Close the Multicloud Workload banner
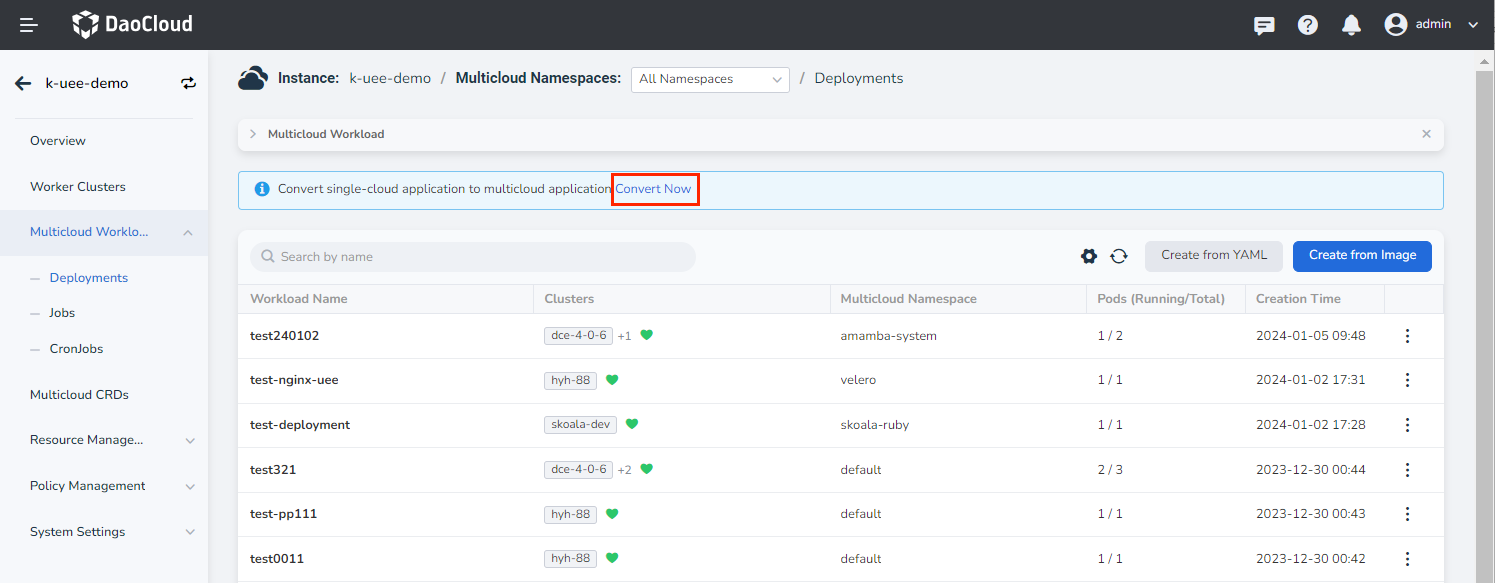 click(x=1426, y=134)
